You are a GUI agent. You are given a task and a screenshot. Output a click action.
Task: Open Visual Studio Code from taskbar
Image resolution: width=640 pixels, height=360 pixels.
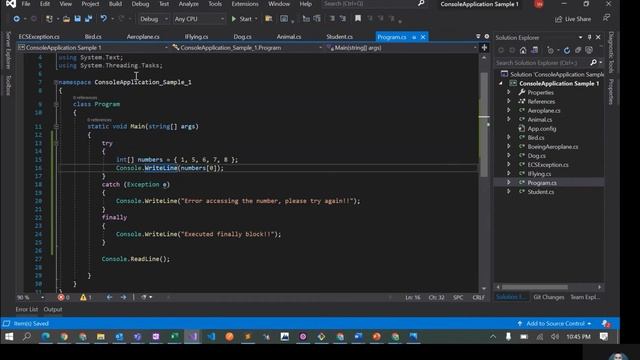(x=211, y=337)
